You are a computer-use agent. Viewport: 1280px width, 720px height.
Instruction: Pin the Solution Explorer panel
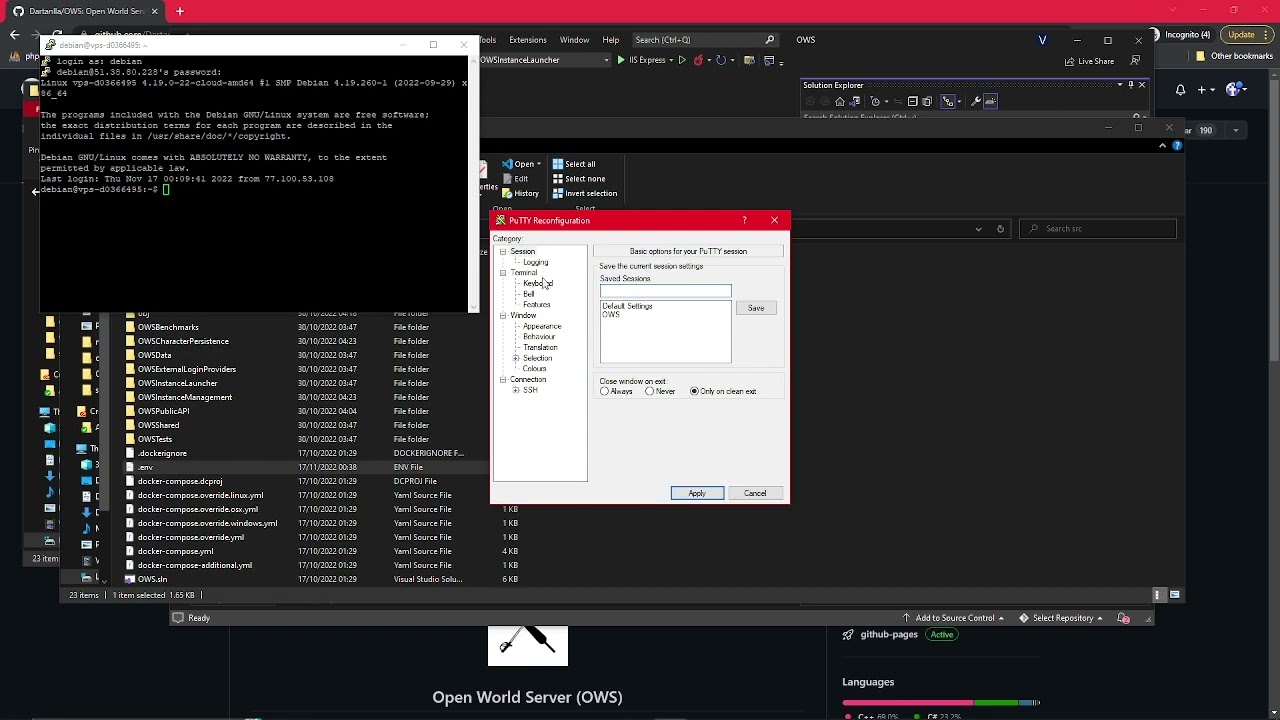[1130, 85]
